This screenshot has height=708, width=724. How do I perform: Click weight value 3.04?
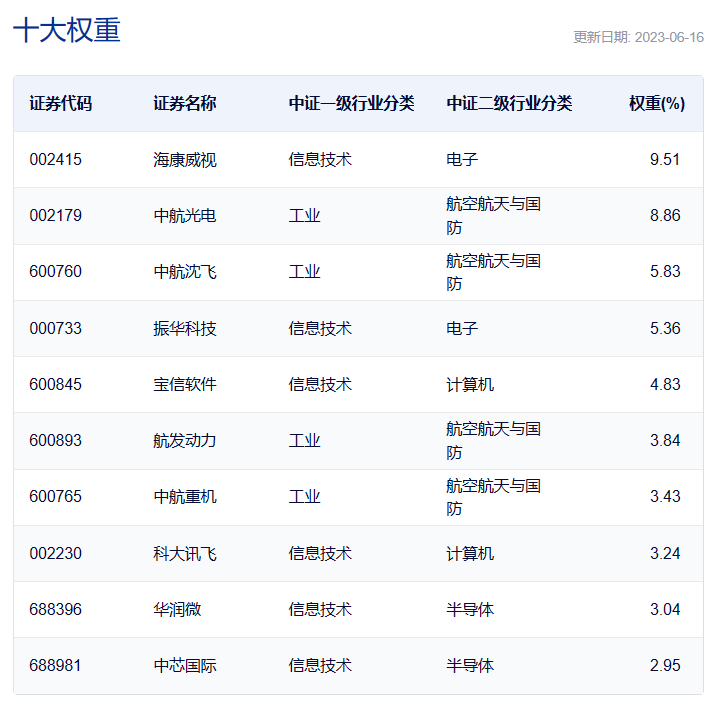point(665,610)
